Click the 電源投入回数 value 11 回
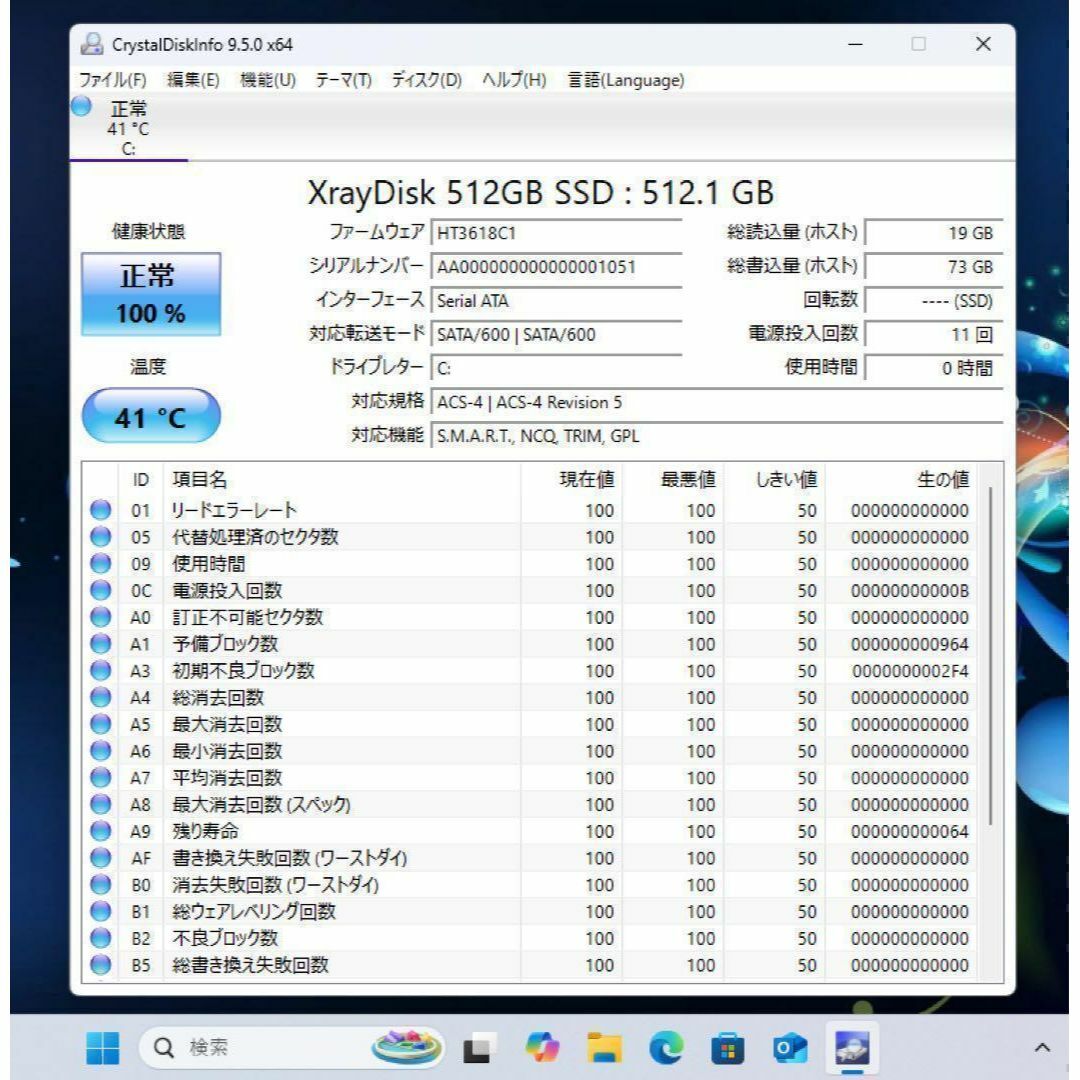1080x1080 pixels. (933, 334)
